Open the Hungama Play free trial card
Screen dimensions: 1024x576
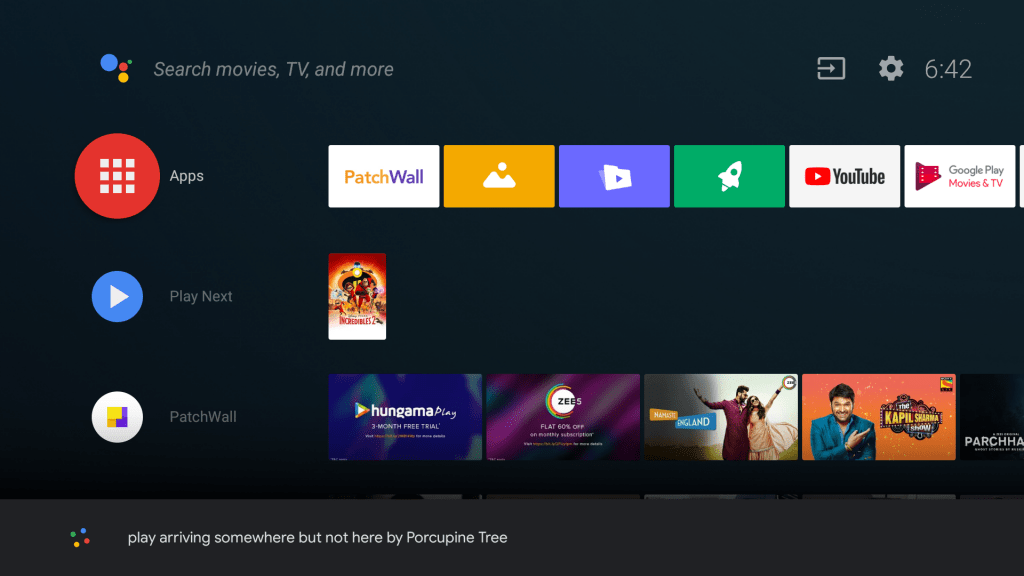click(405, 417)
